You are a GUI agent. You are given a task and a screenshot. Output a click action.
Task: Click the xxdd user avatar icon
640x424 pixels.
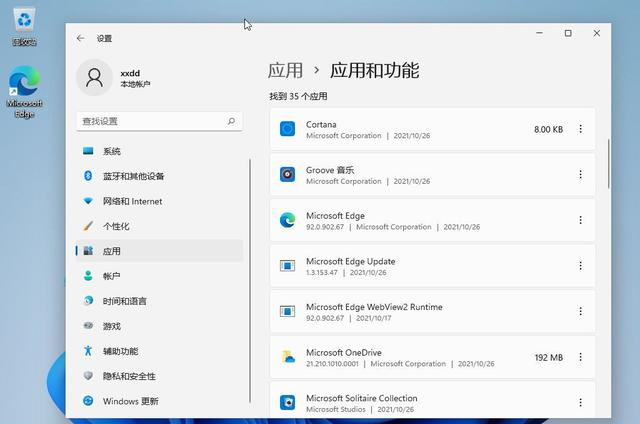coord(96,79)
